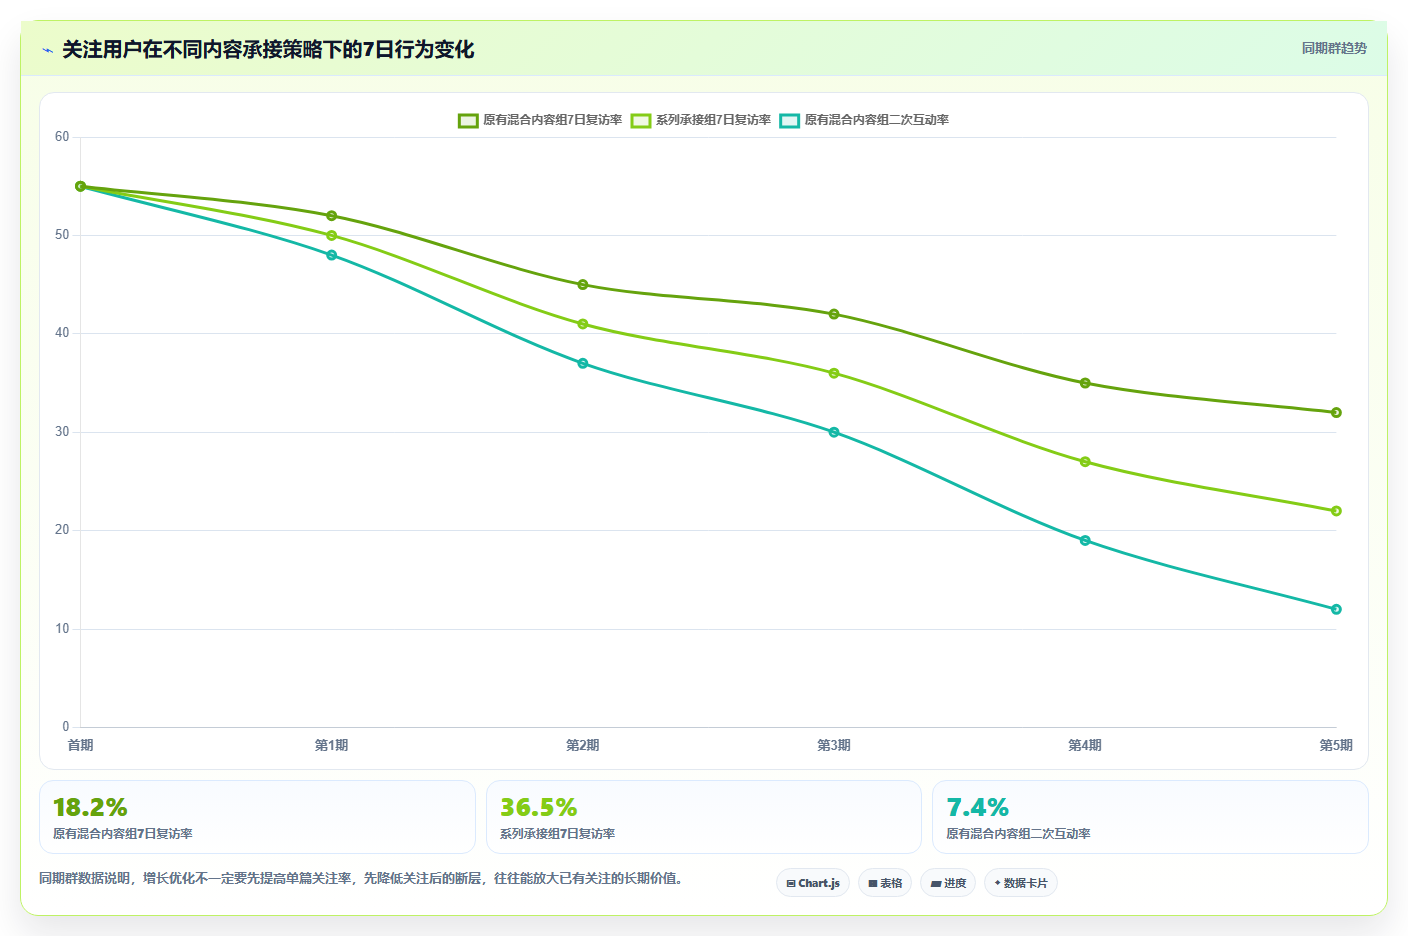Click the teal line point at 第1期
This screenshot has width=1408, height=936.
coord(332,255)
